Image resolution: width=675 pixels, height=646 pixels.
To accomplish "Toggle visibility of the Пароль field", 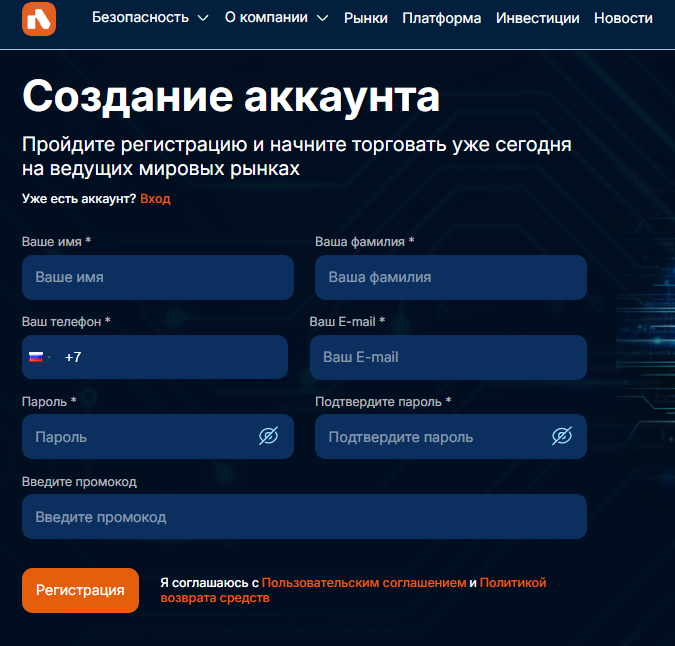I will tap(267, 436).
